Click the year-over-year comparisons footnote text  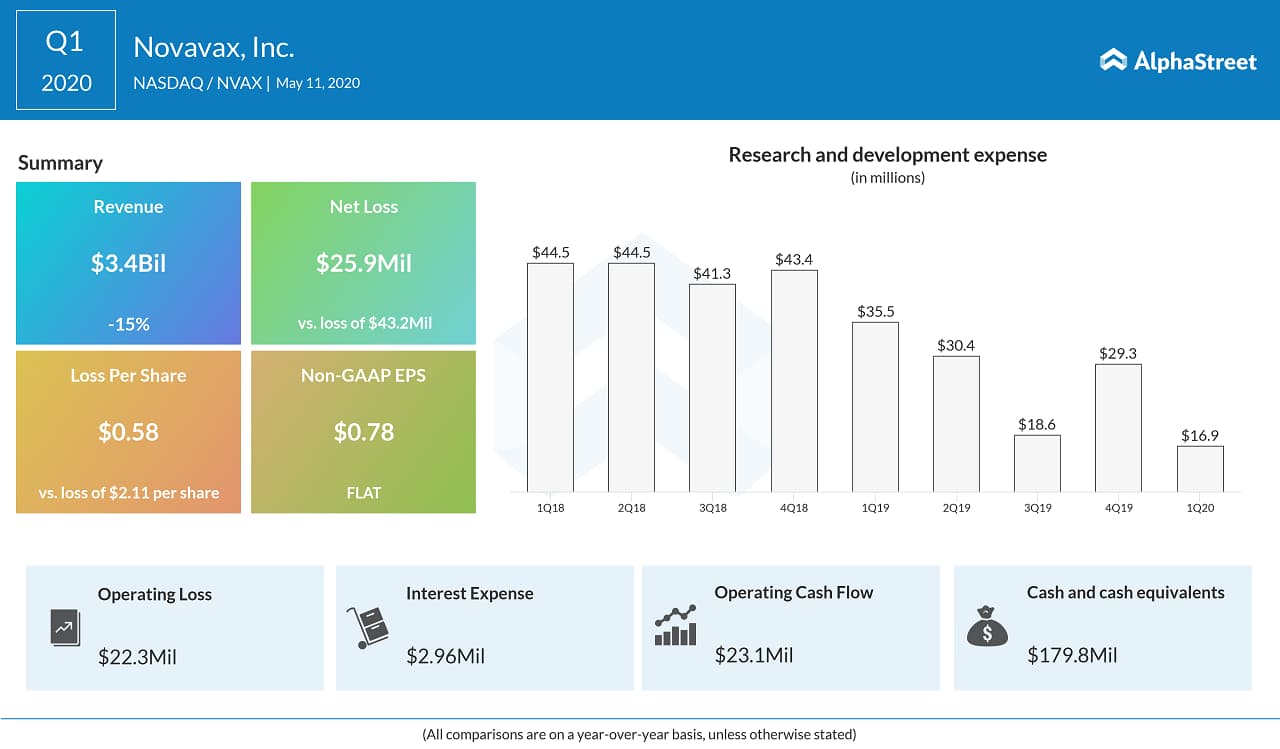[x=639, y=733]
